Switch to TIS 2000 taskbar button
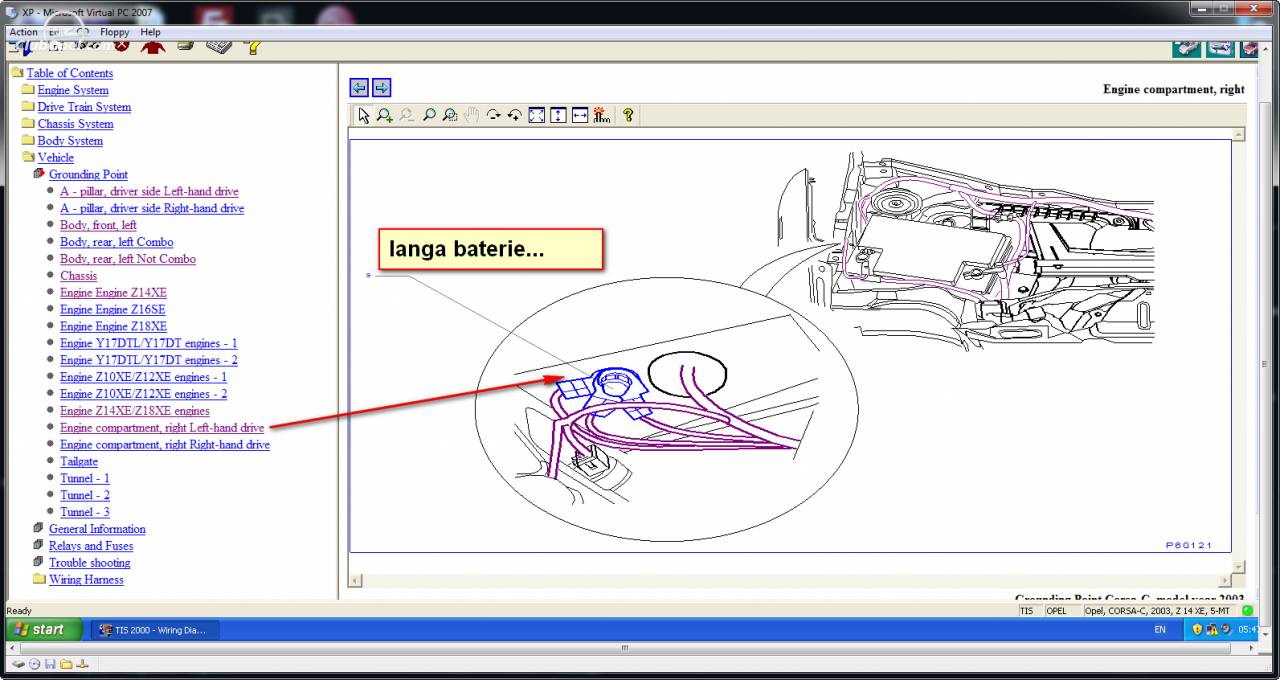 (x=155, y=630)
